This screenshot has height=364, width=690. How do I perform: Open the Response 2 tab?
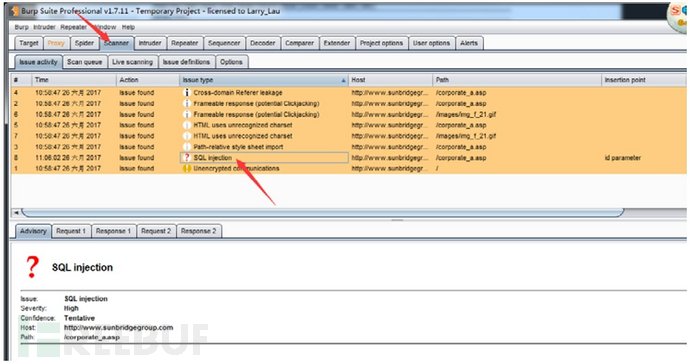[x=198, y=231]
